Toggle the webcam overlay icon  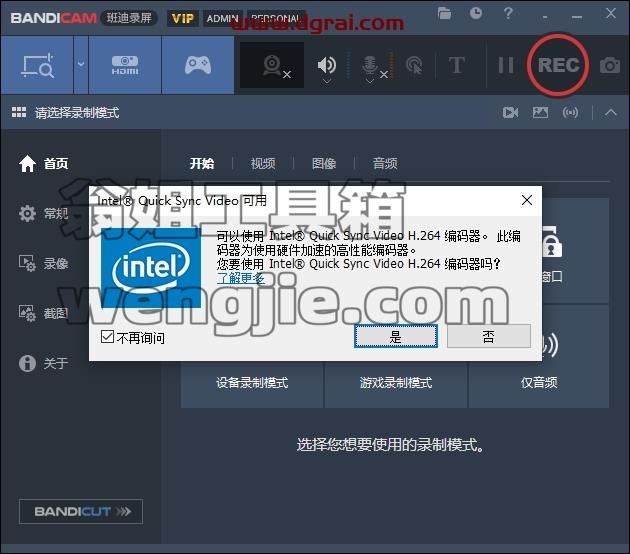[274, 66]
